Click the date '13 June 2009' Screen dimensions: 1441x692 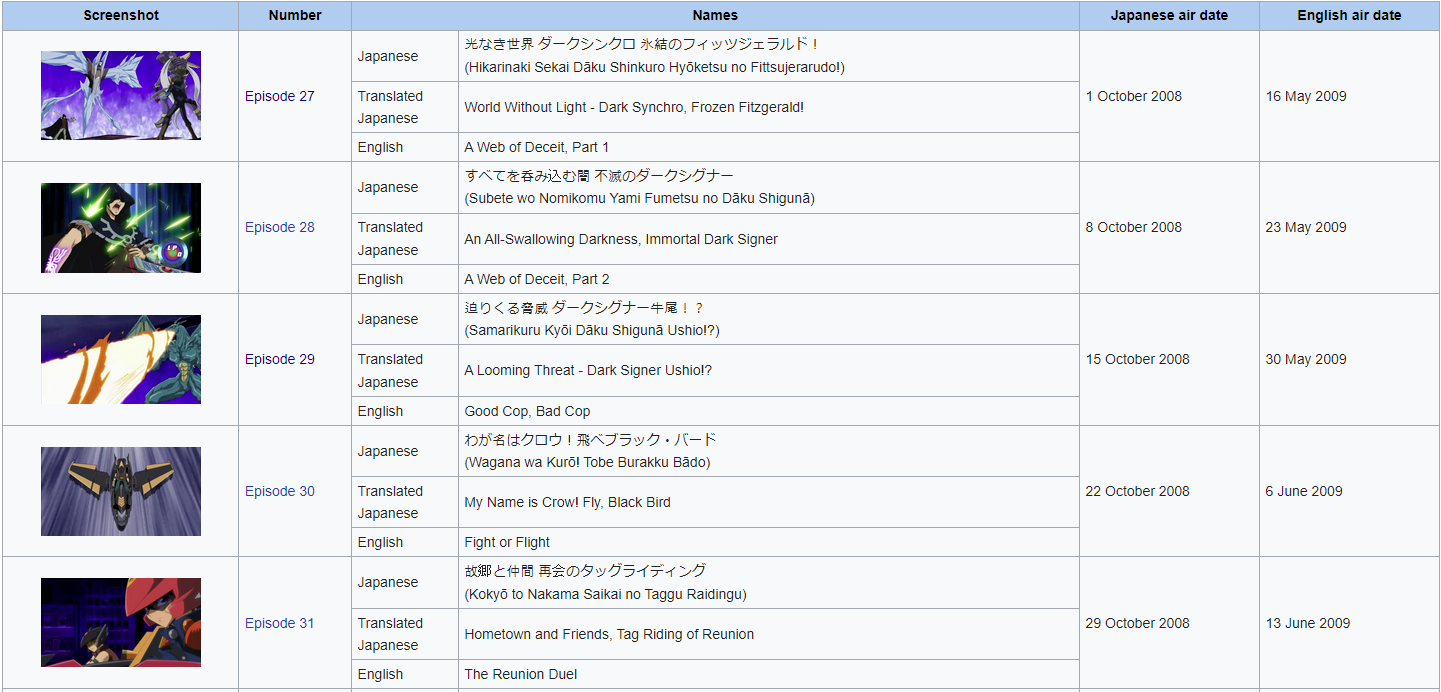pyautogui.click(x=1308, y=623)
